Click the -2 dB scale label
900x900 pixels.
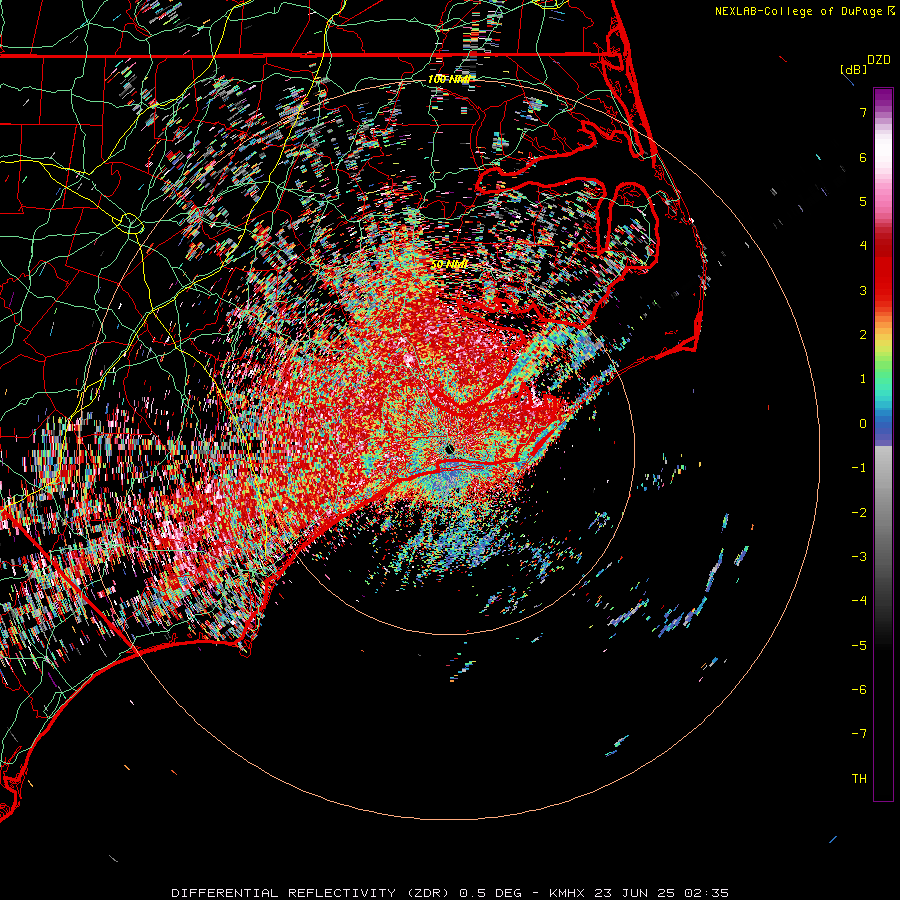(859, 513)
